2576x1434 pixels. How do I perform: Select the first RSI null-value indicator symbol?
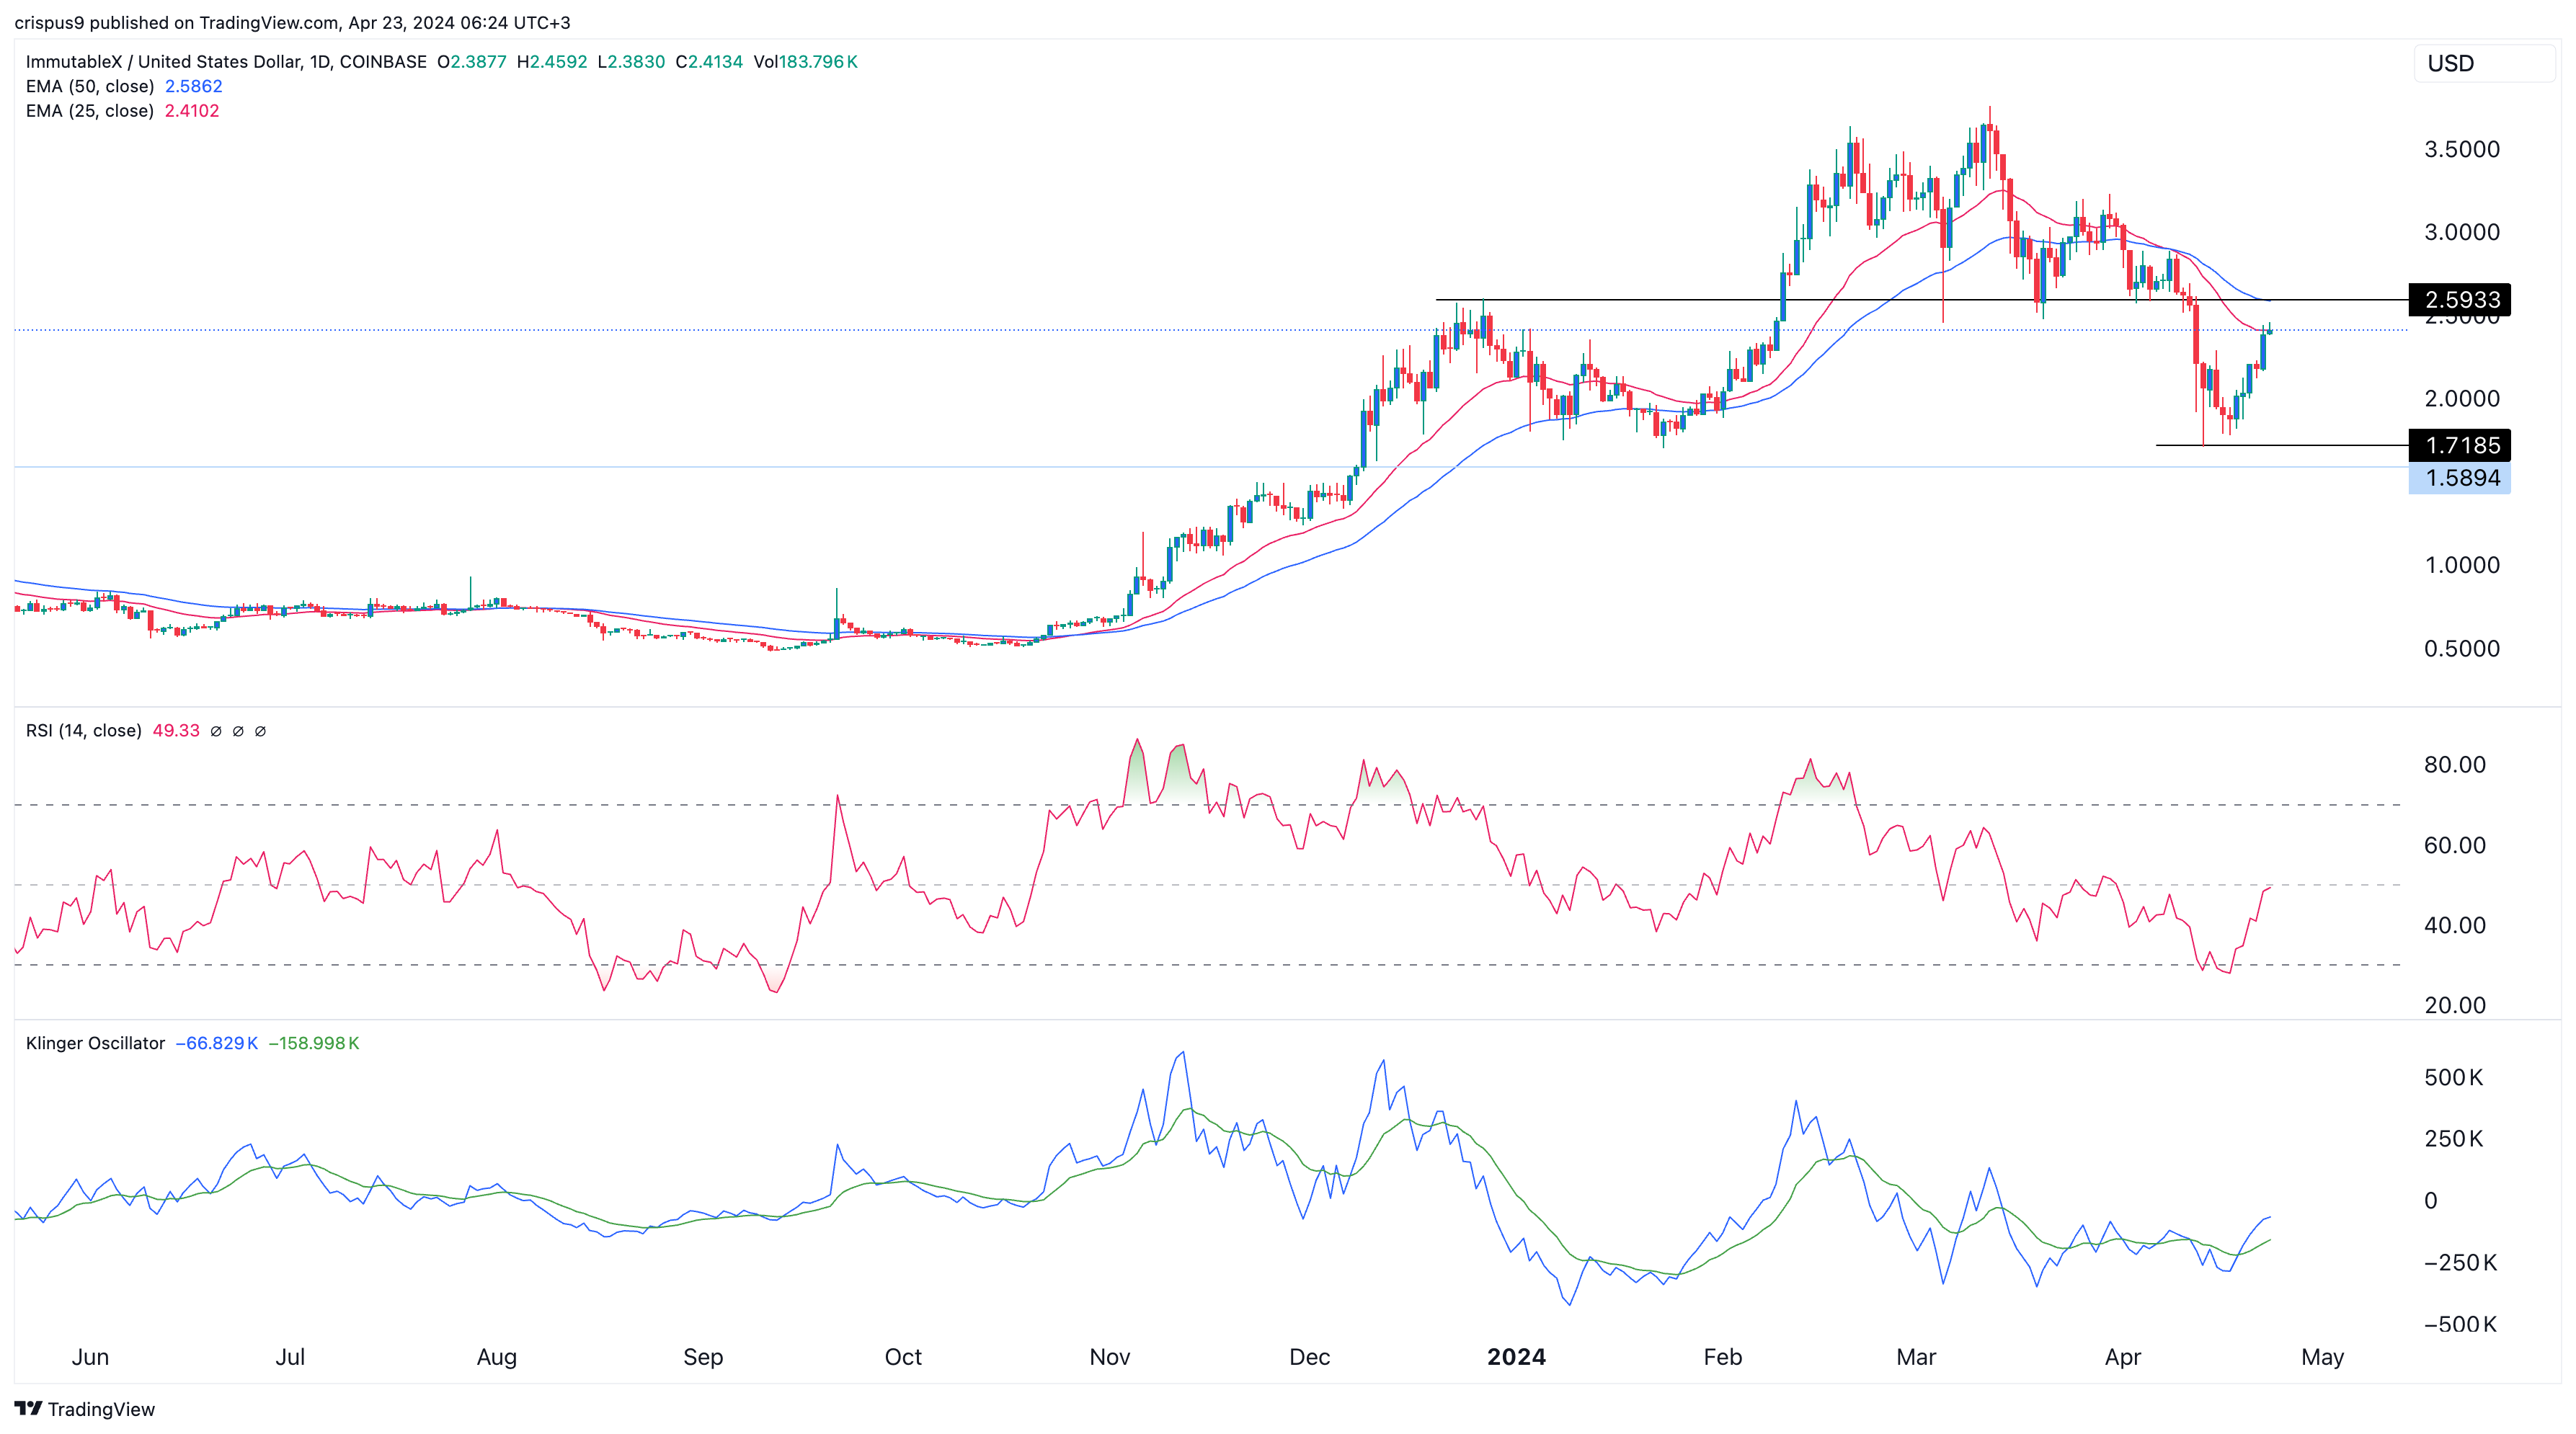click(213, 730)
